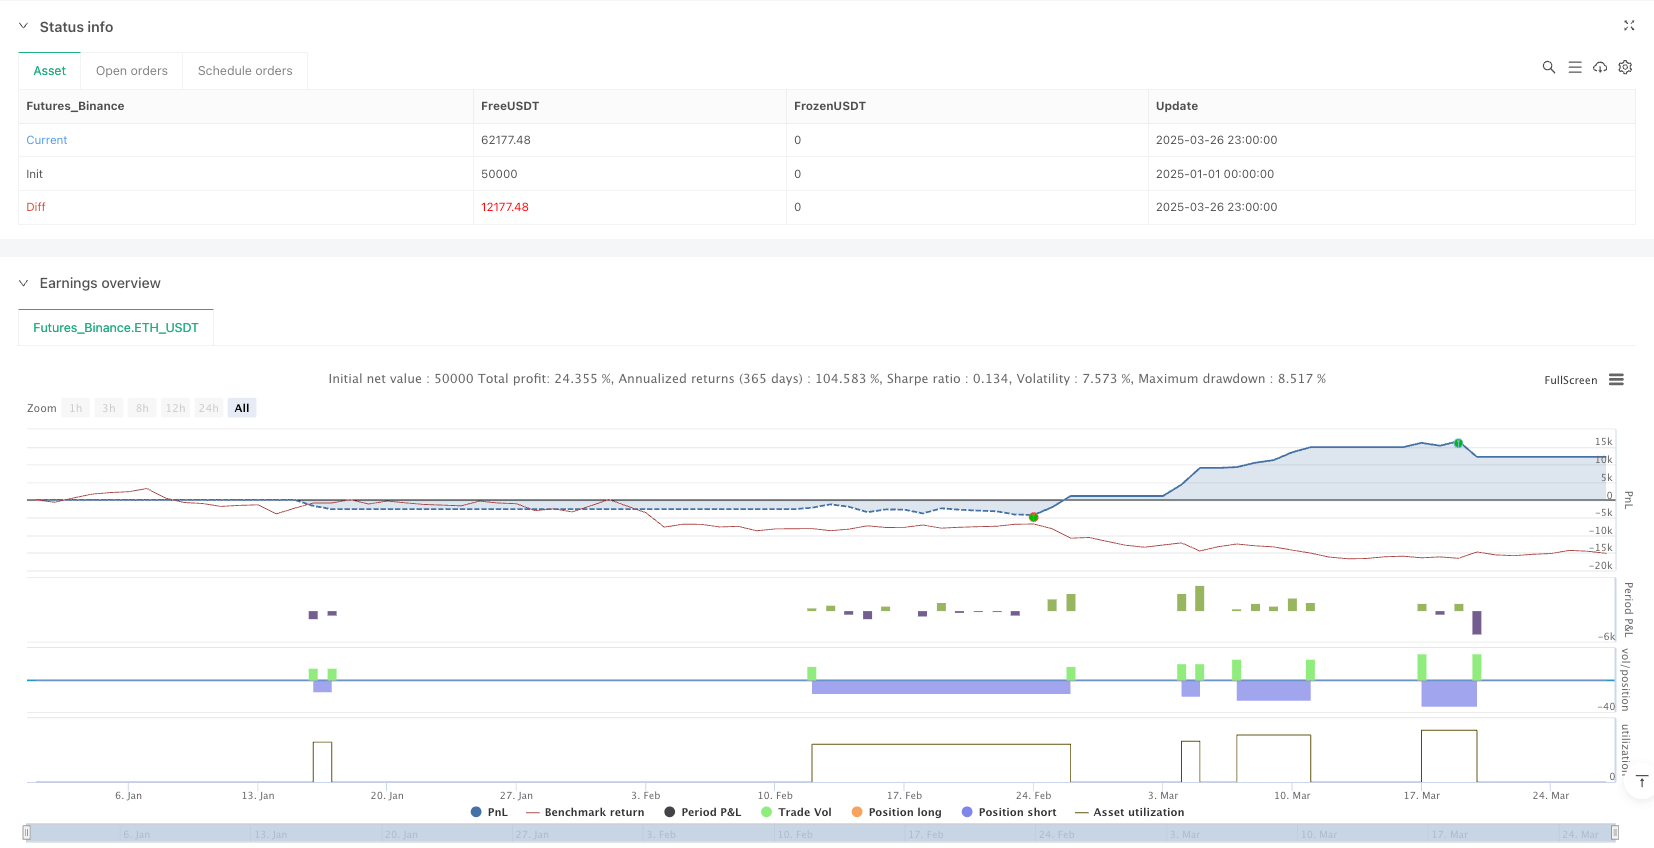Toggle the Trade Vol legend item
Image resolution: width=1654 pixels, height=848 pixels.
click(796, 812)
